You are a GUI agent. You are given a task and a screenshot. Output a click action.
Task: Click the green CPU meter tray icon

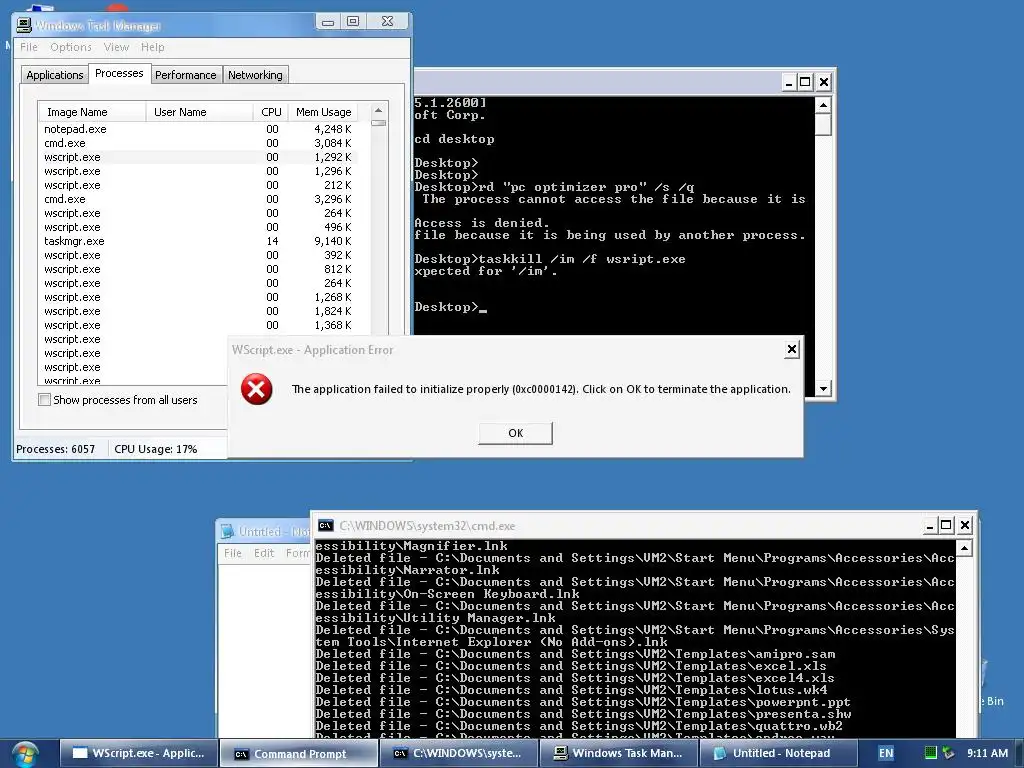[x=931, y=753]
